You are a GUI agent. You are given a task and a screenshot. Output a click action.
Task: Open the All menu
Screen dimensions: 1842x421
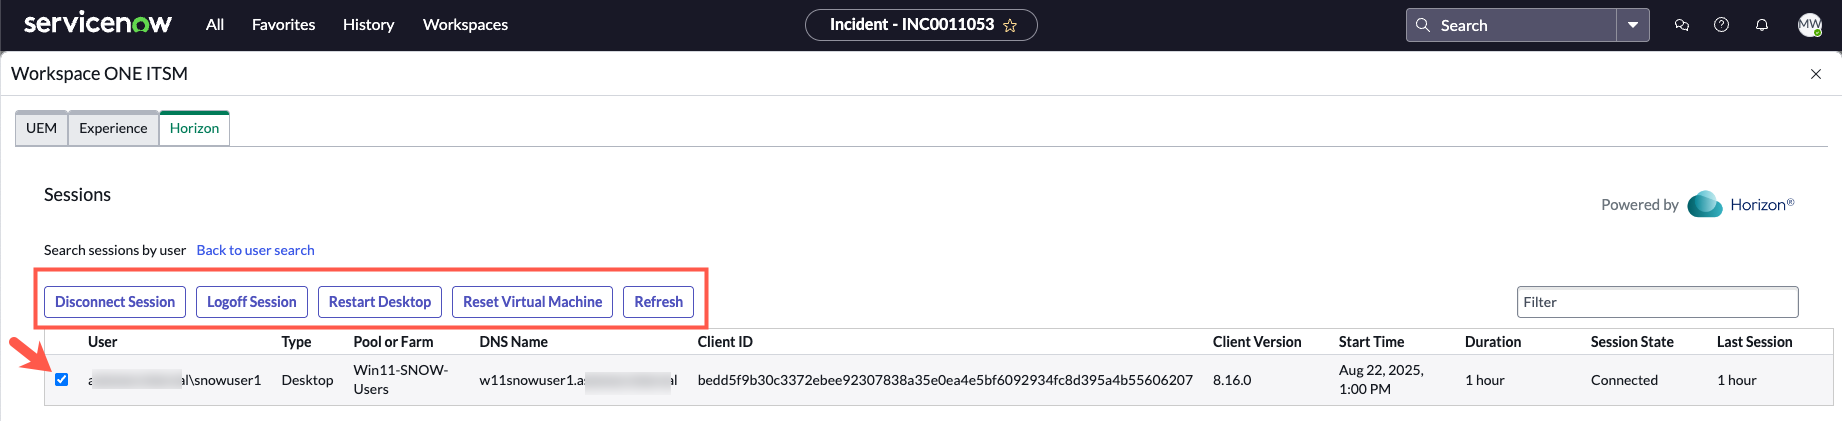click(215, 25)
